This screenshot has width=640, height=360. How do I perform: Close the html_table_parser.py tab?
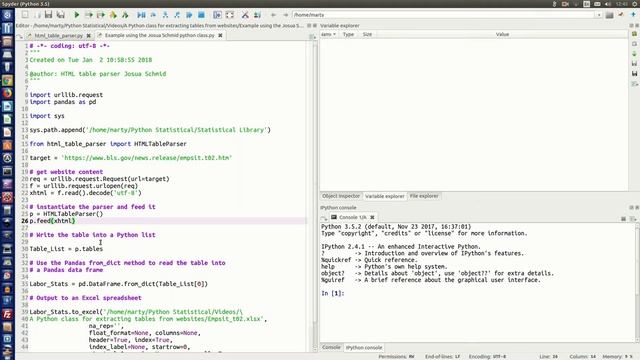point(89,36)
